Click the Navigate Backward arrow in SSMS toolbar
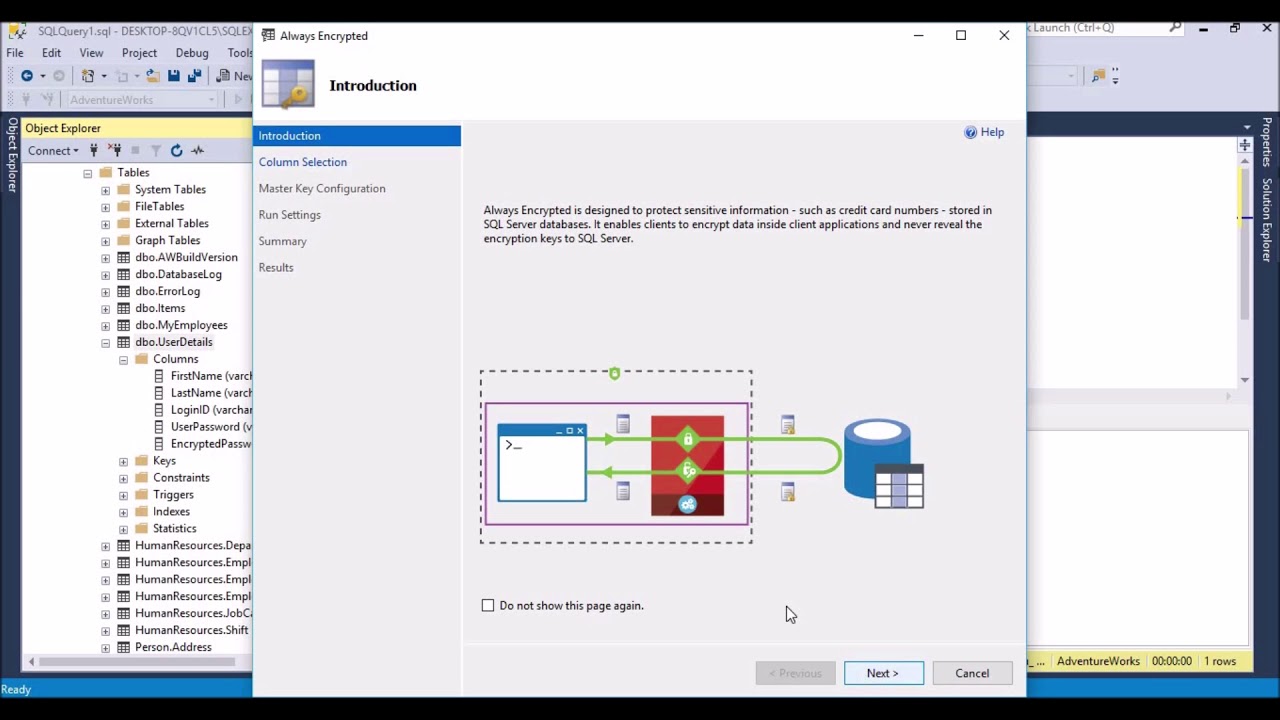This screenshot has width=1280, height=720. tap(27, 76)
